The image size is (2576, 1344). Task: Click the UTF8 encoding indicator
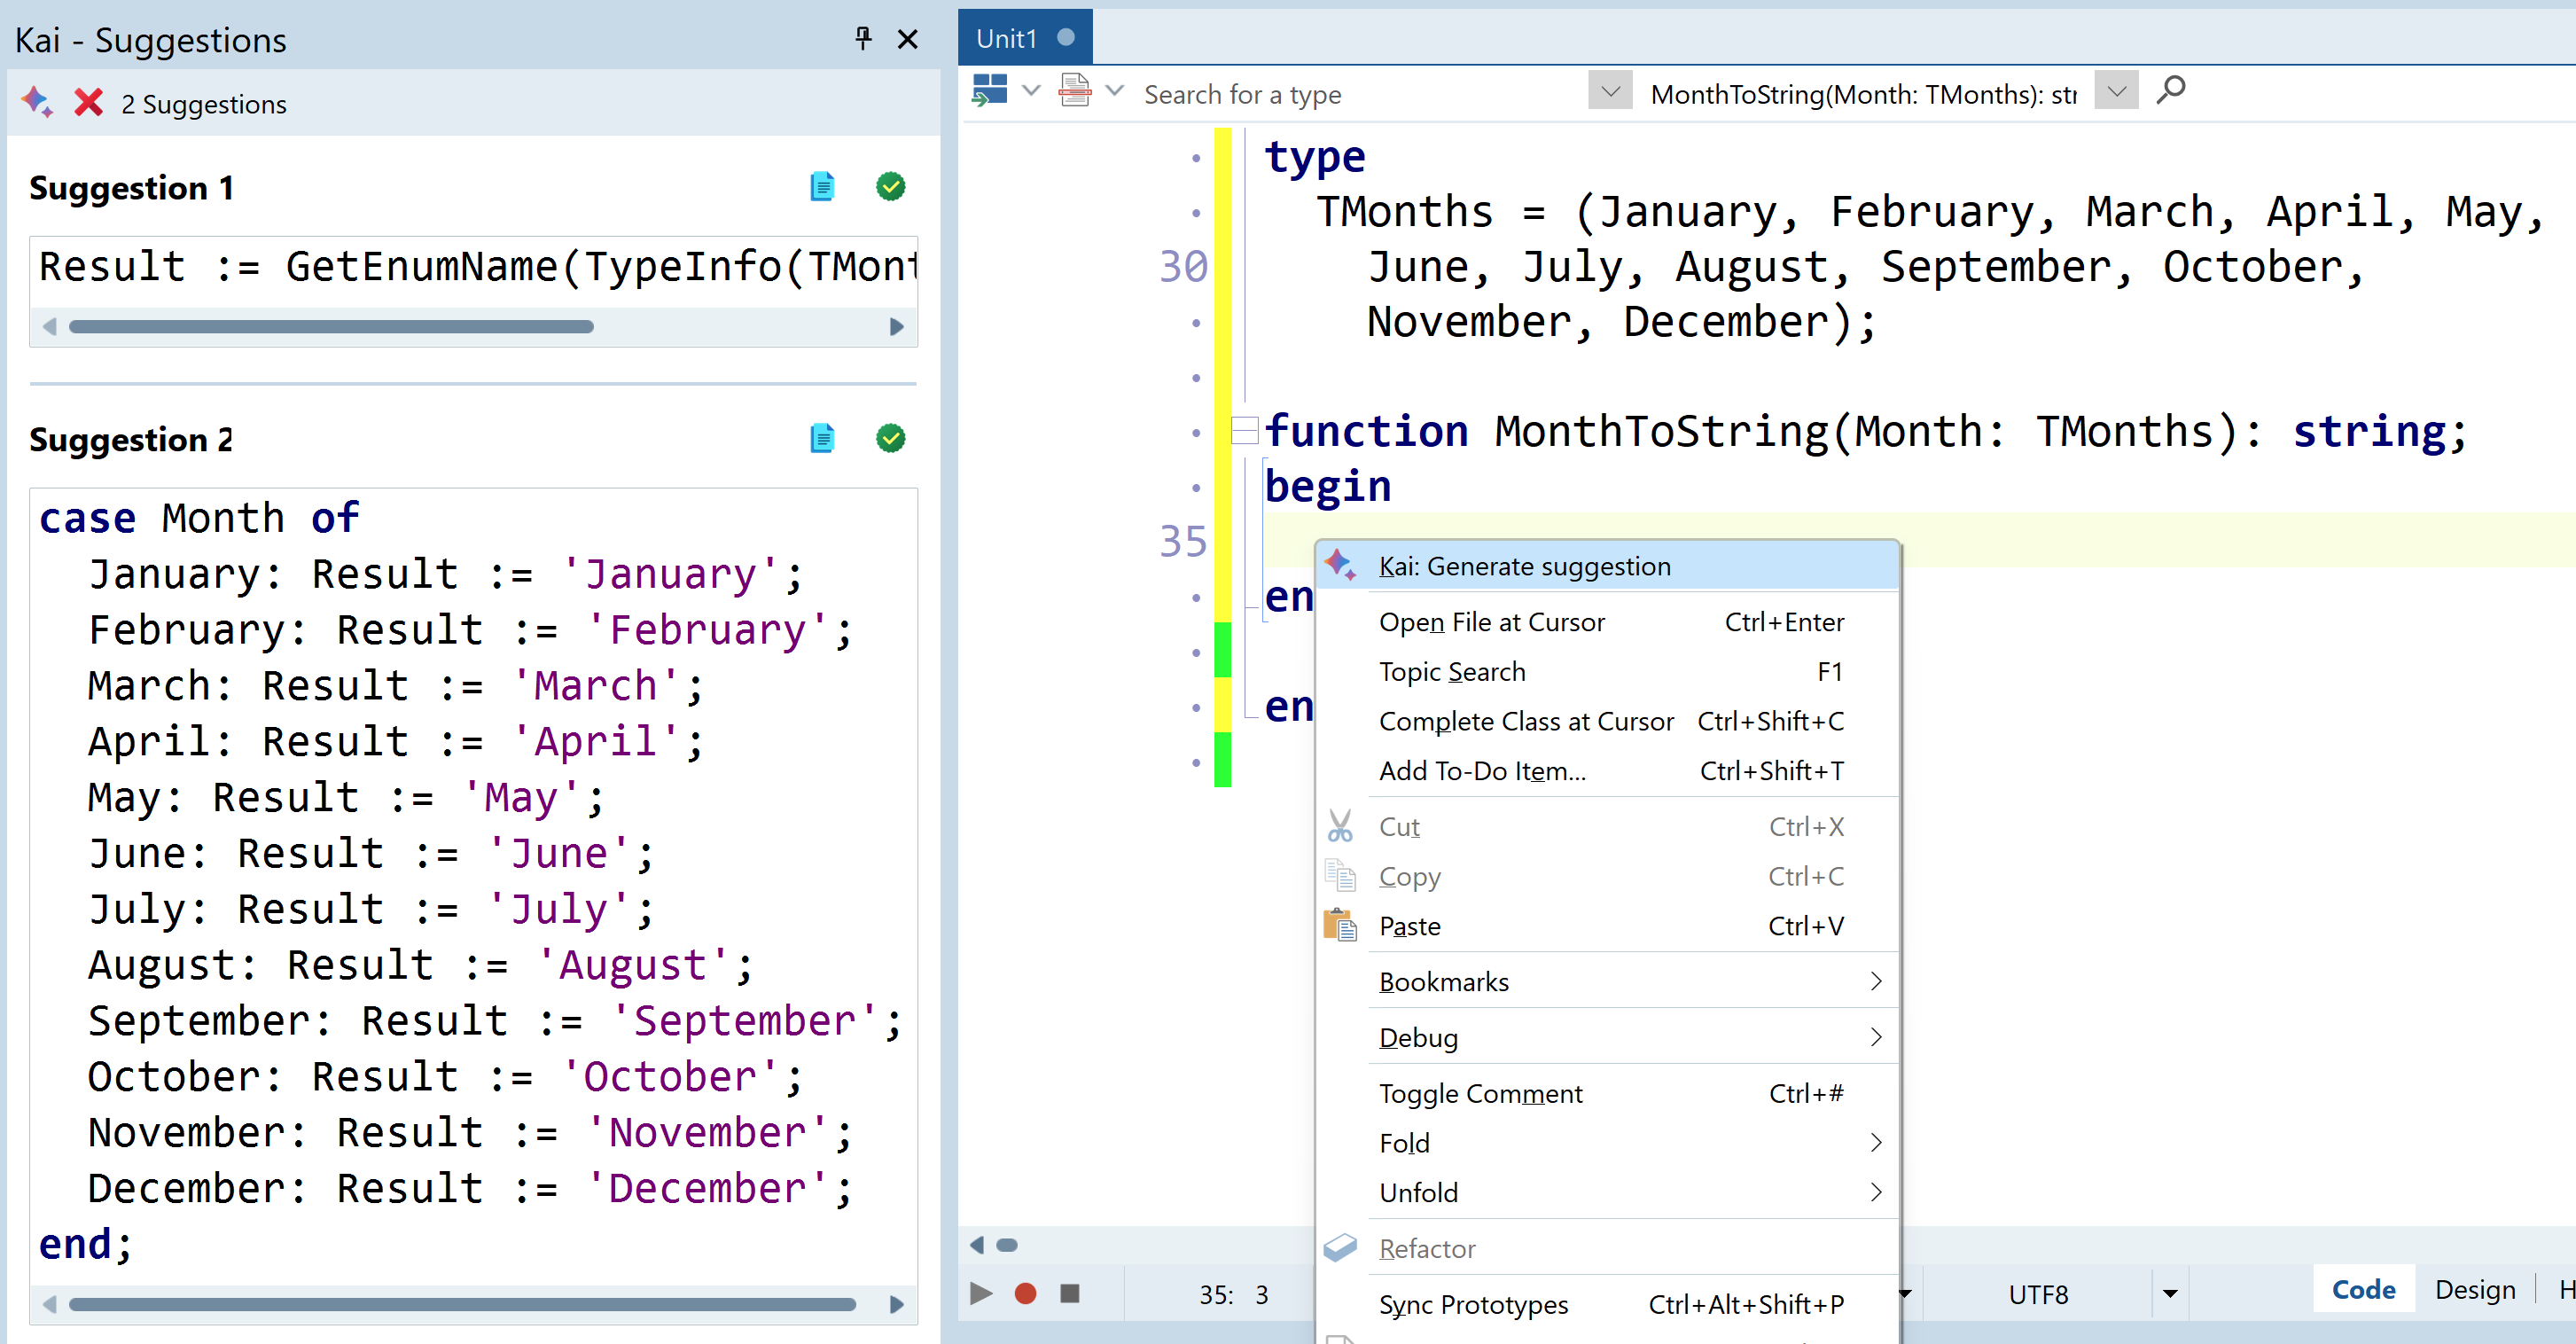pyautogui.click(x=2037, y=1294)
